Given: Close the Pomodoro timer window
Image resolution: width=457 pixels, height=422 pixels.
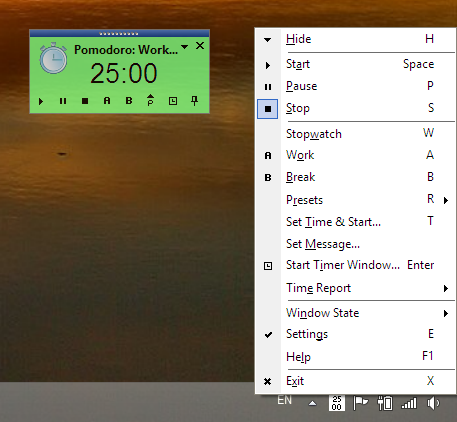Looking at the screenshot, I should click(x=200, y=46).
